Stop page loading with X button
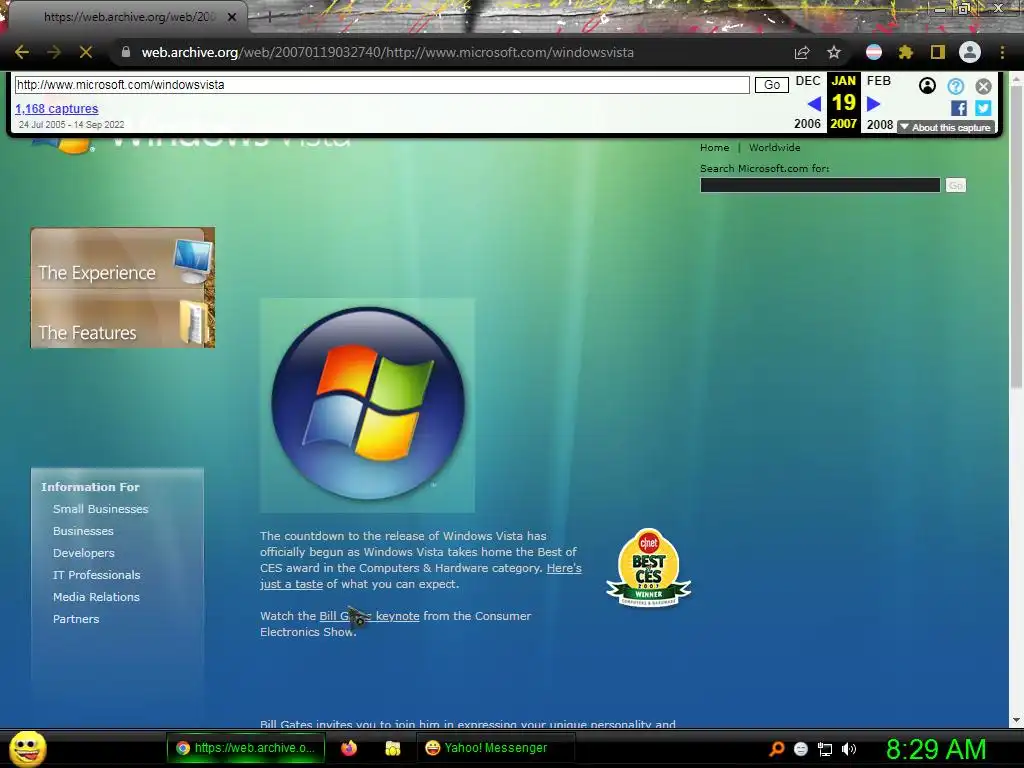 click(86, 52)
